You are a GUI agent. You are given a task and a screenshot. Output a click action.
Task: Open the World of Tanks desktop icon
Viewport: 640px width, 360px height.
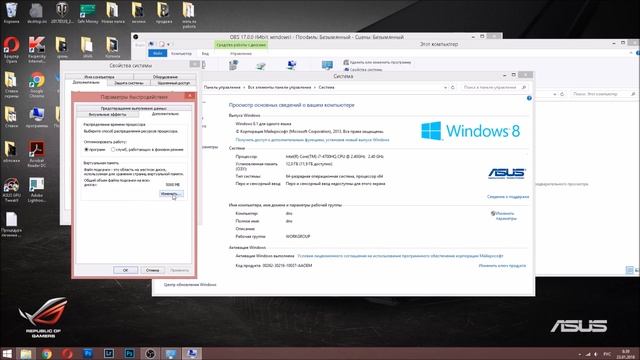coord(62,13)
